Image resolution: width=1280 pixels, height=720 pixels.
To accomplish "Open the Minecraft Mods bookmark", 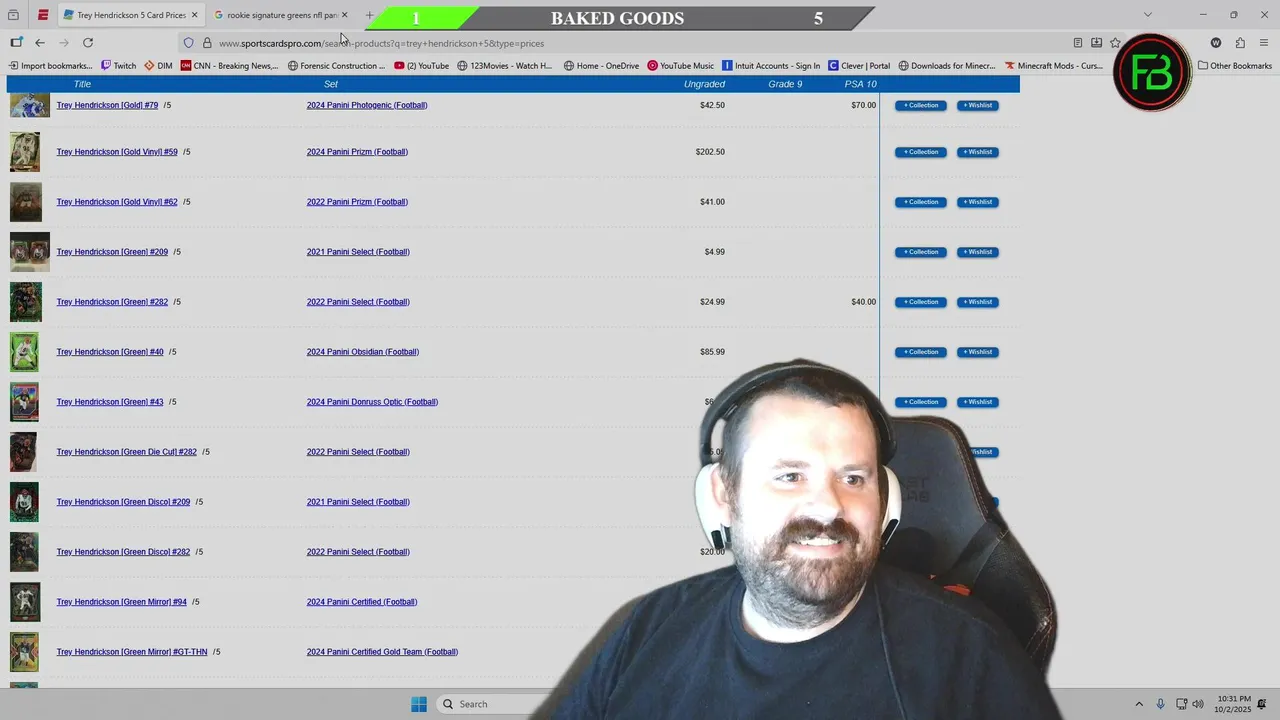I will point(1053,66).
